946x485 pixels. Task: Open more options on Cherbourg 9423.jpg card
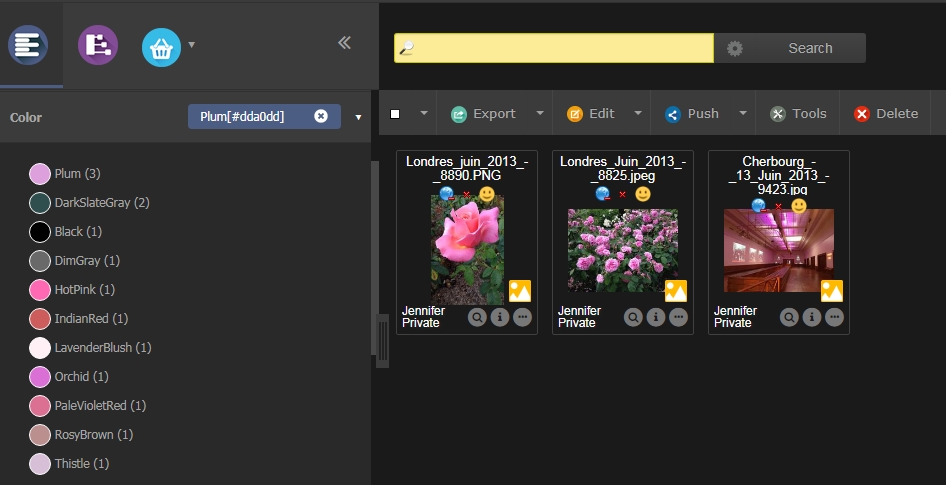click(x=834, y=317)
